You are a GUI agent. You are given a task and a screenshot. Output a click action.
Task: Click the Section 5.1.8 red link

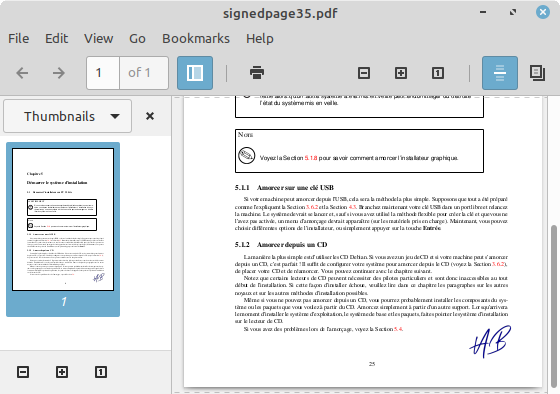(311, 158)
